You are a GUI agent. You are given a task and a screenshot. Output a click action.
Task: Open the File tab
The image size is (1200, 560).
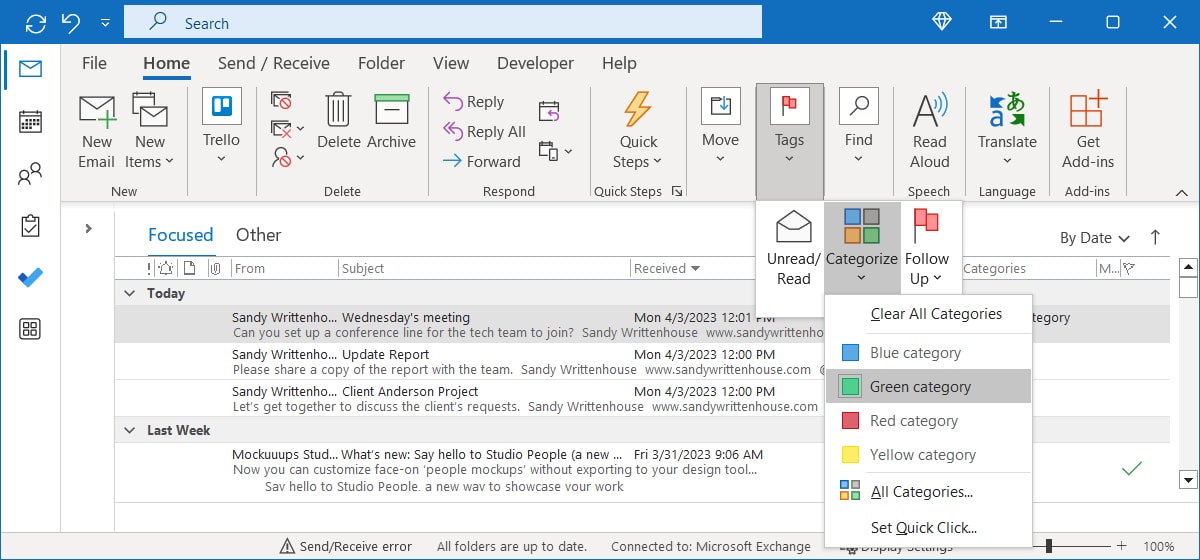pyautogui.click(x=94, y=63)
